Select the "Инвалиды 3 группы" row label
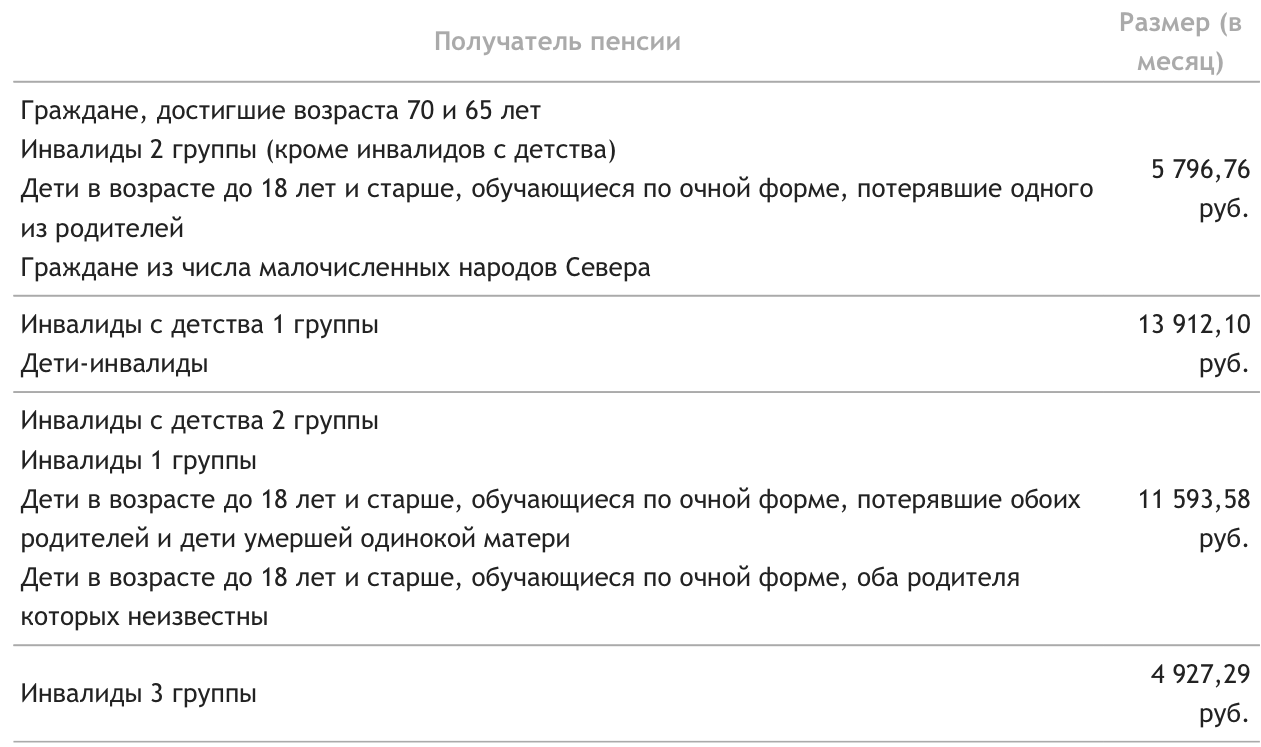This screenshot has width=1261, height=747. (x=138, y=693)
